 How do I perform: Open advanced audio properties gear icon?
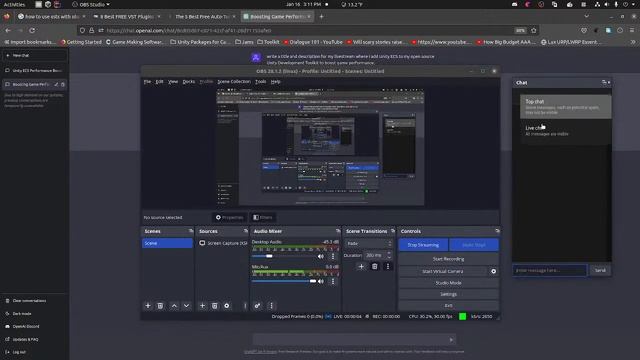258,305
